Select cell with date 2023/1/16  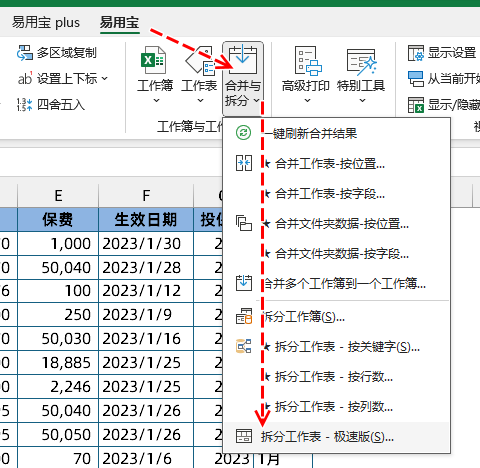[x=146, y=339]
